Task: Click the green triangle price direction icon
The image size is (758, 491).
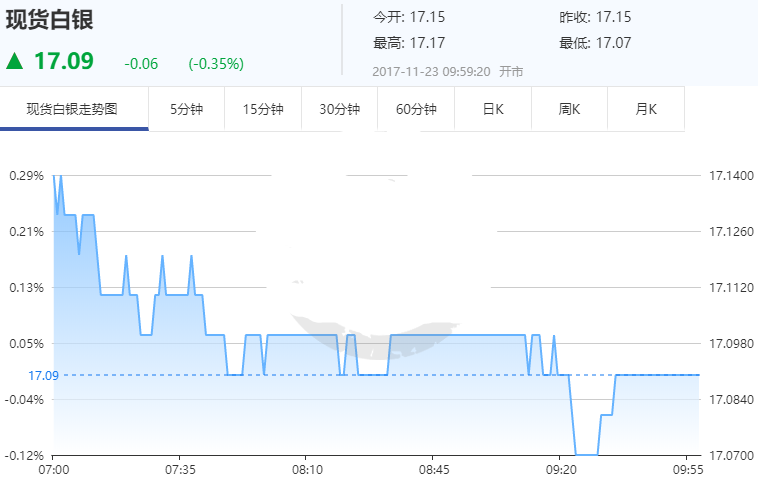Action: pos(14,61)
